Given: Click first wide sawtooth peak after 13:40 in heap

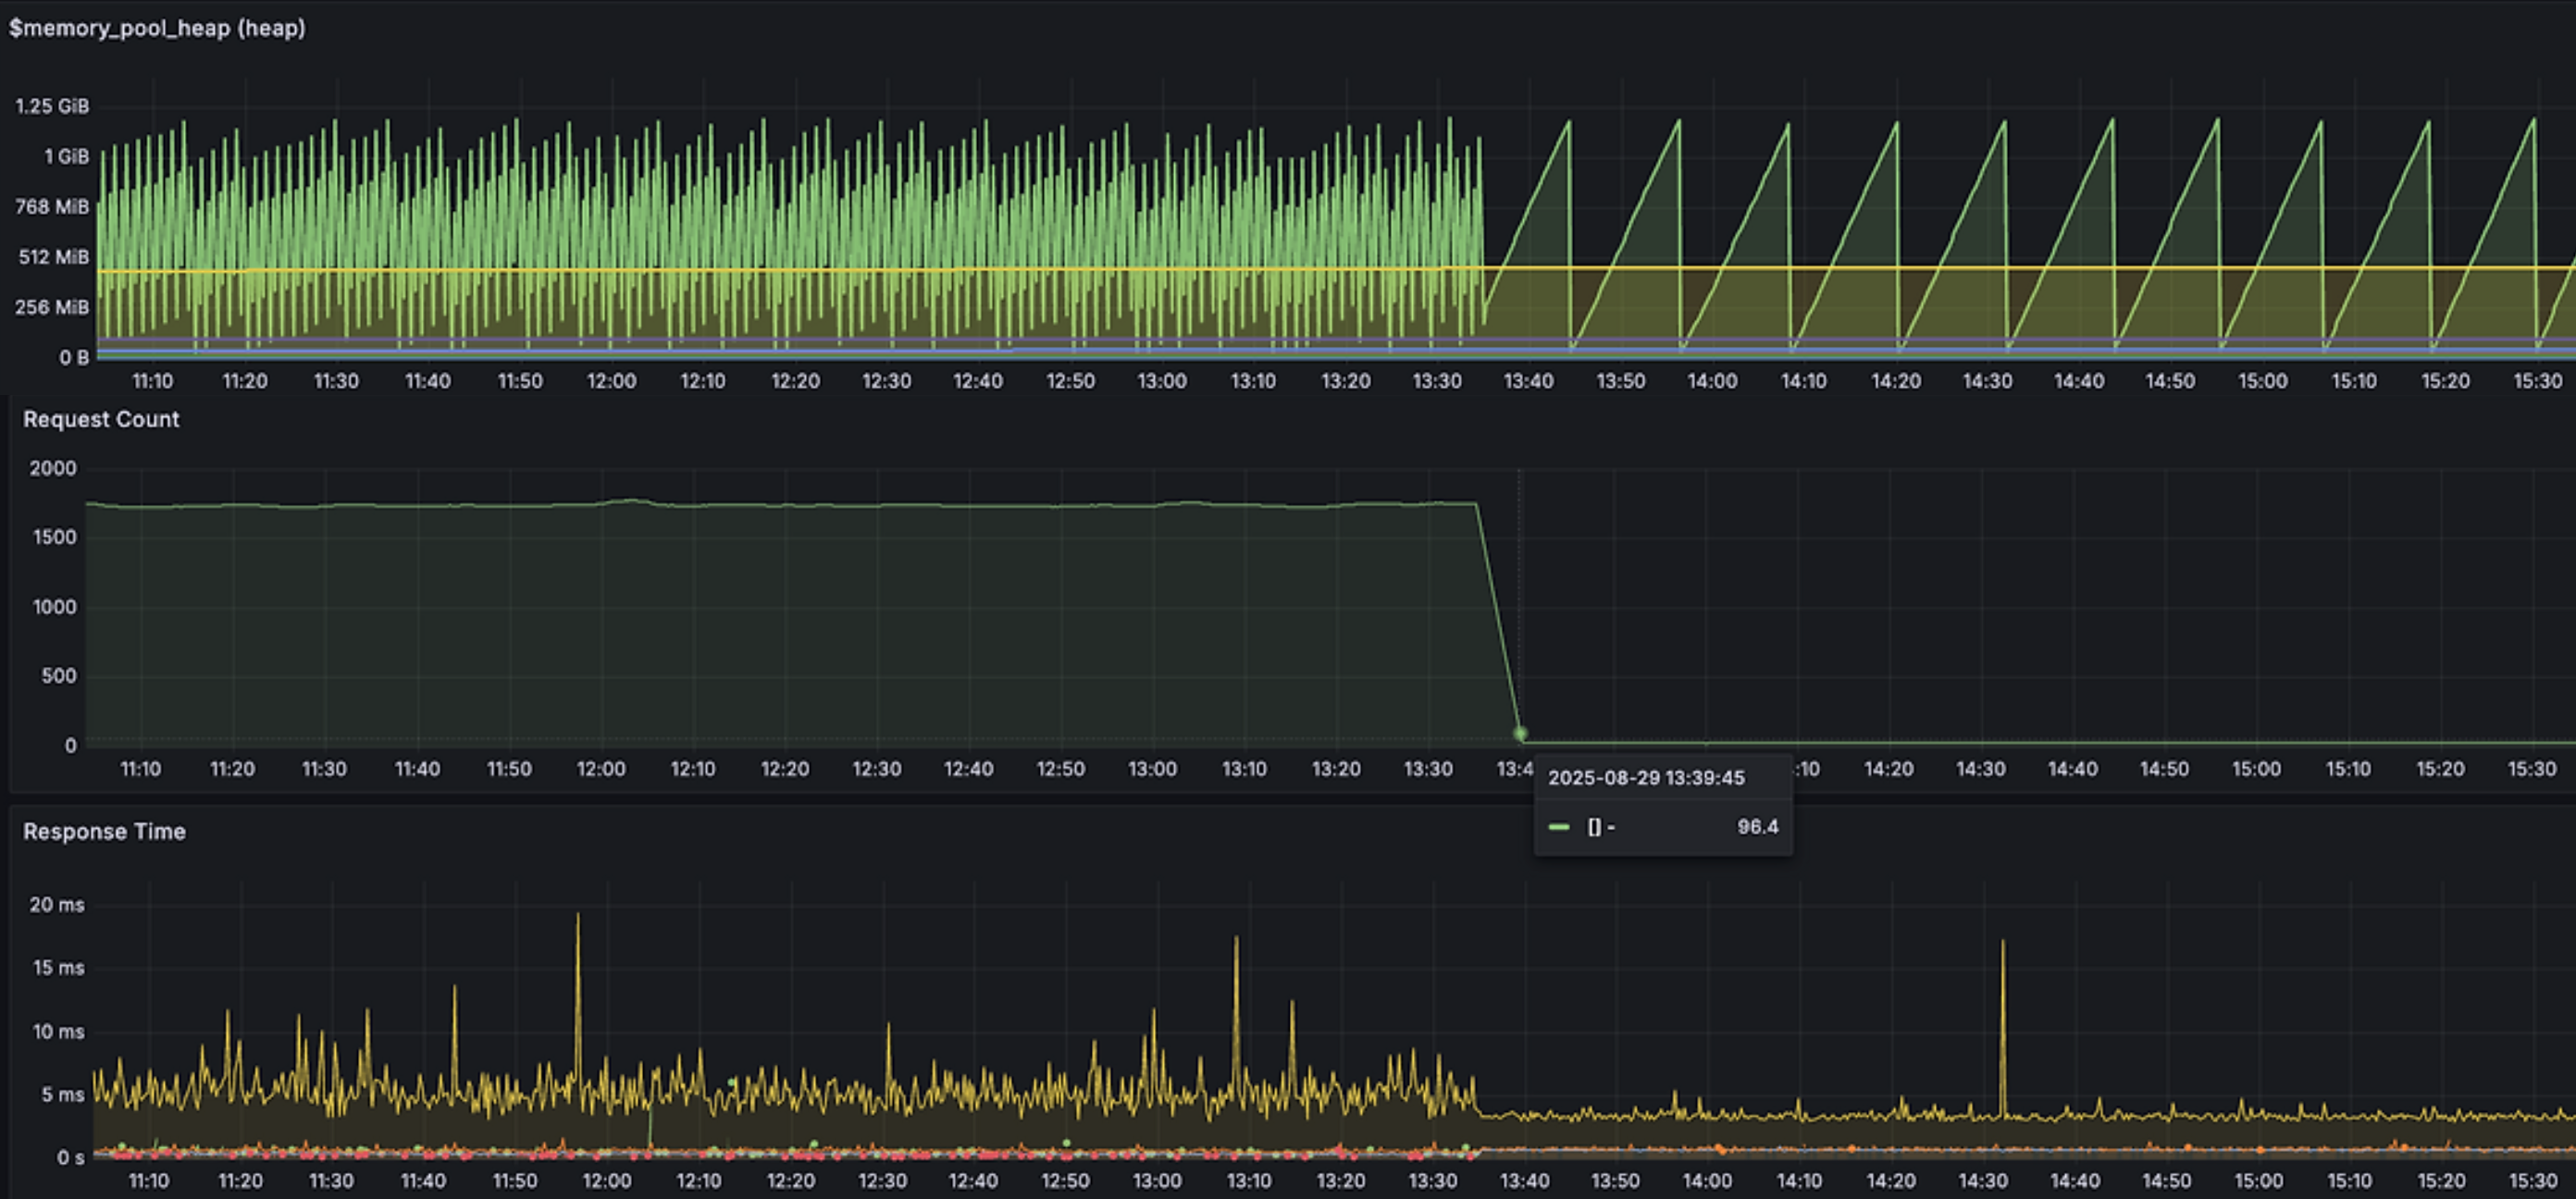Looking at the screenshot, I should [x=1568, y=124].
